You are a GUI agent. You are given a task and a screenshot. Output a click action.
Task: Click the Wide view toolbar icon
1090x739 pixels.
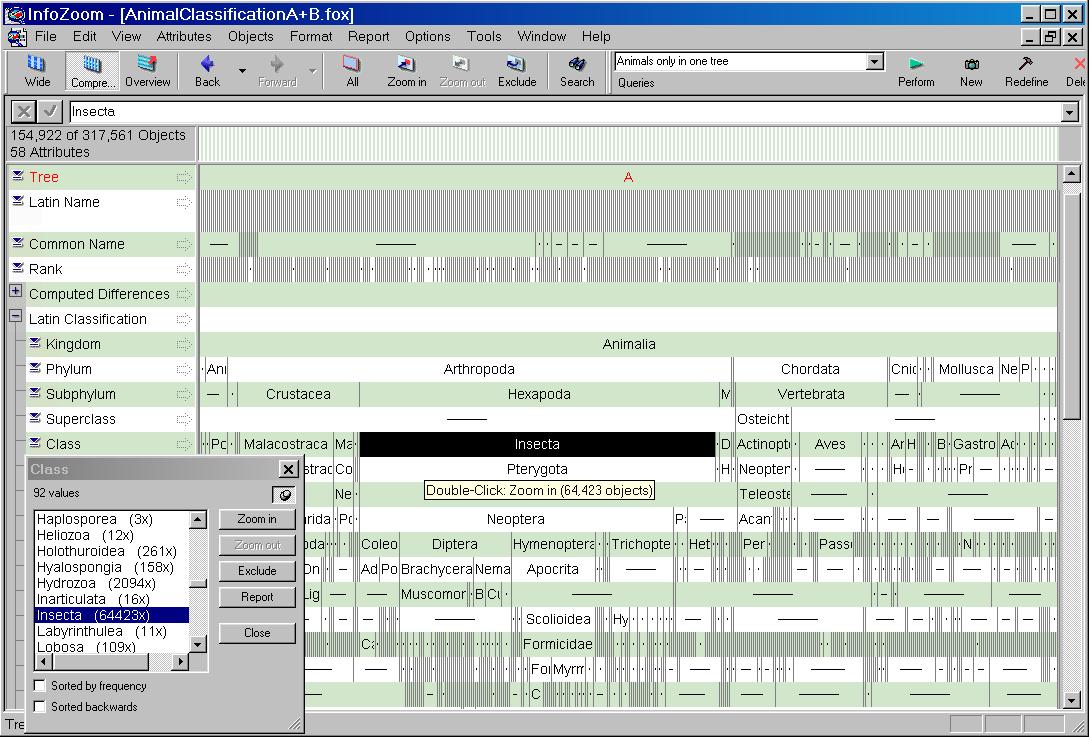click(37, 70)
